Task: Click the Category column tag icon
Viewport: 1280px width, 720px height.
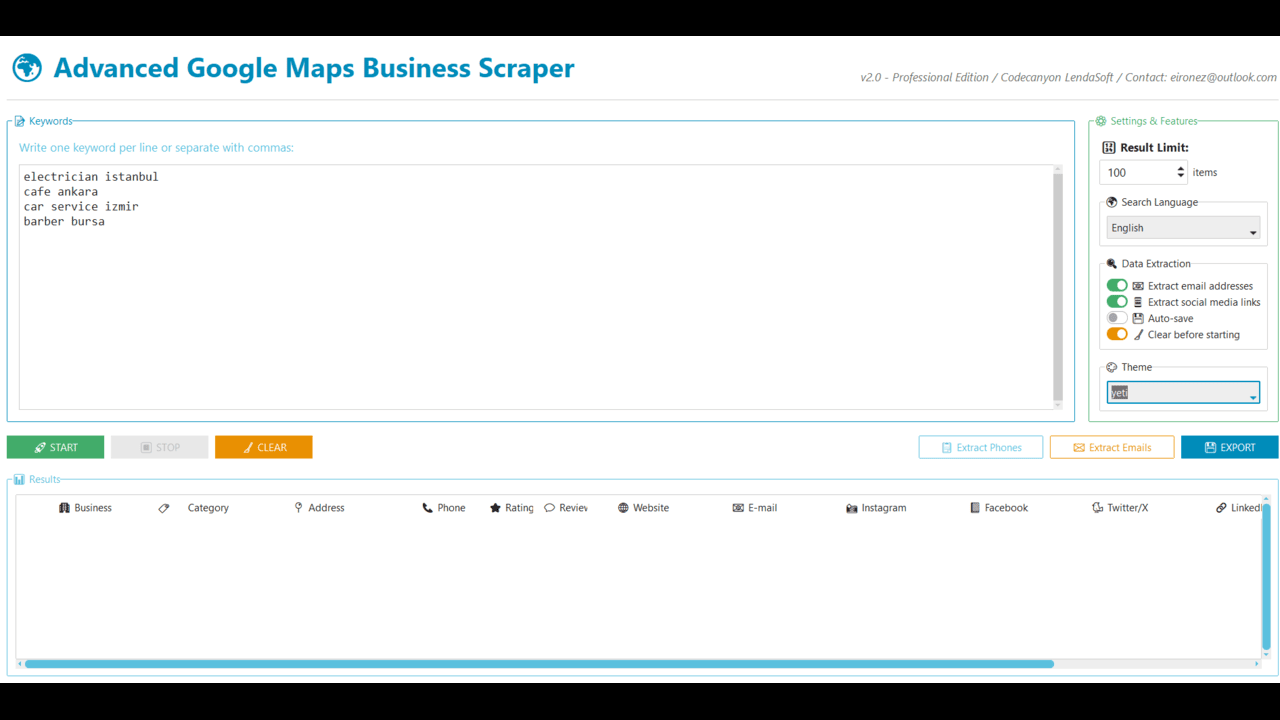Action: [x=164, y=508]
